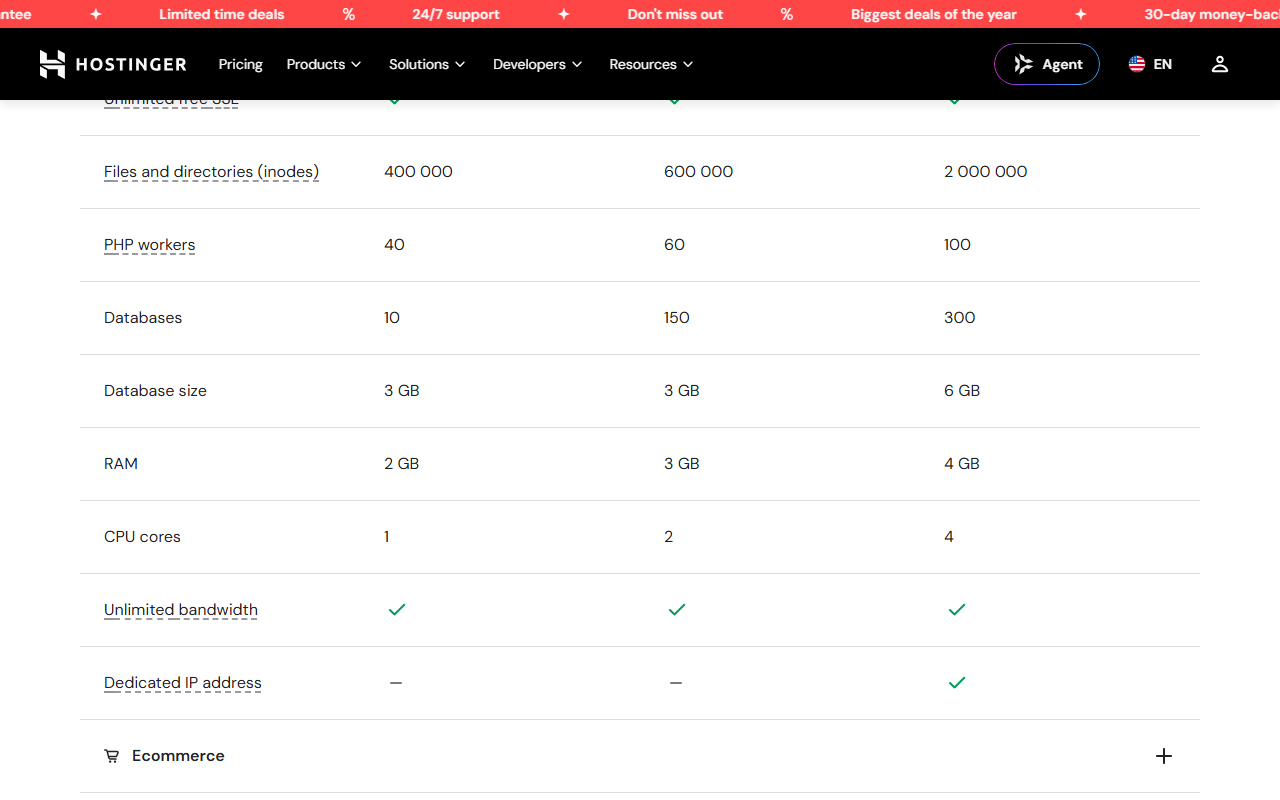Open the Resources dropdown menu
This screenshot has width=1280, height=800.
click(651, 64)
